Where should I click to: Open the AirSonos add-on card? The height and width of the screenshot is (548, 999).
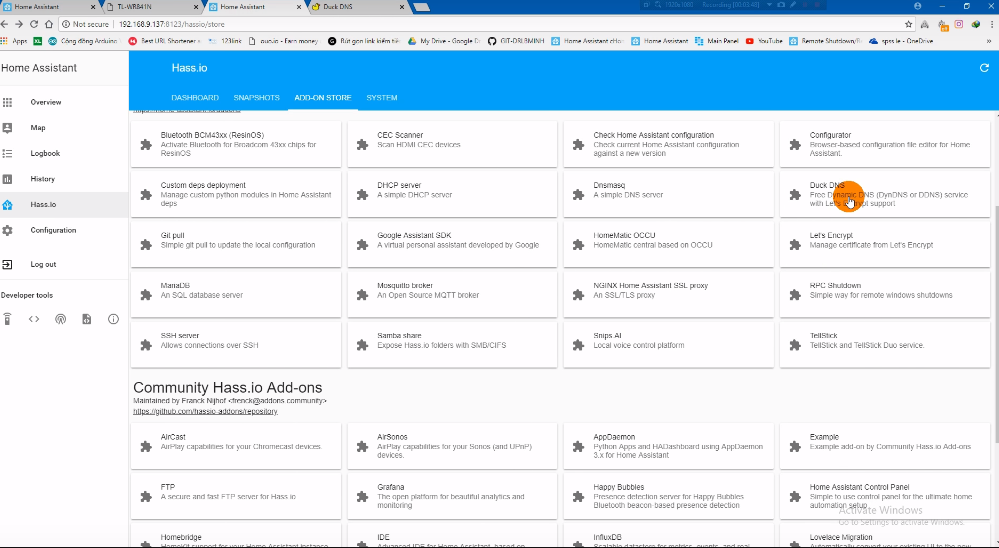coord(452,446)
